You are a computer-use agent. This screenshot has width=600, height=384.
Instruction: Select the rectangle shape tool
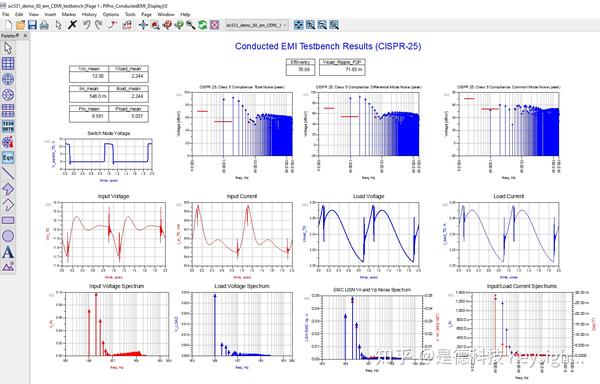pyautogui.click(x=8, y=220)
